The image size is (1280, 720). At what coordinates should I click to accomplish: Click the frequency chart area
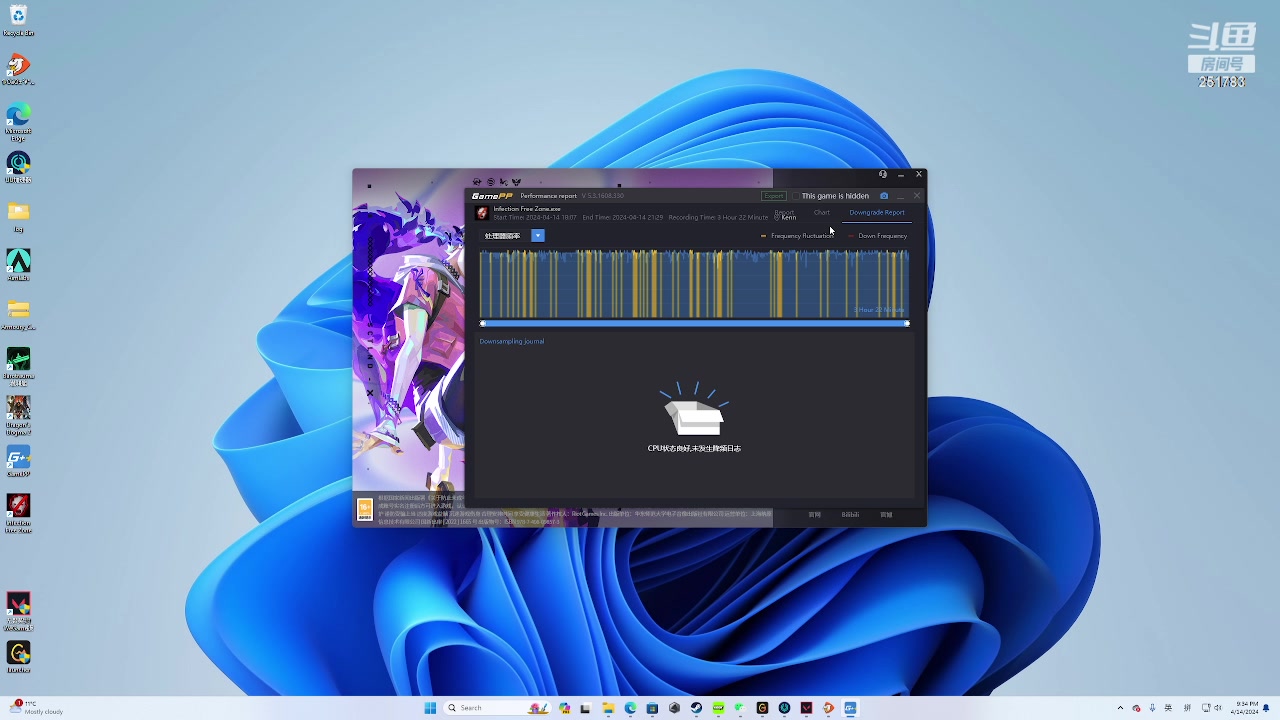[x=694, y=283]
